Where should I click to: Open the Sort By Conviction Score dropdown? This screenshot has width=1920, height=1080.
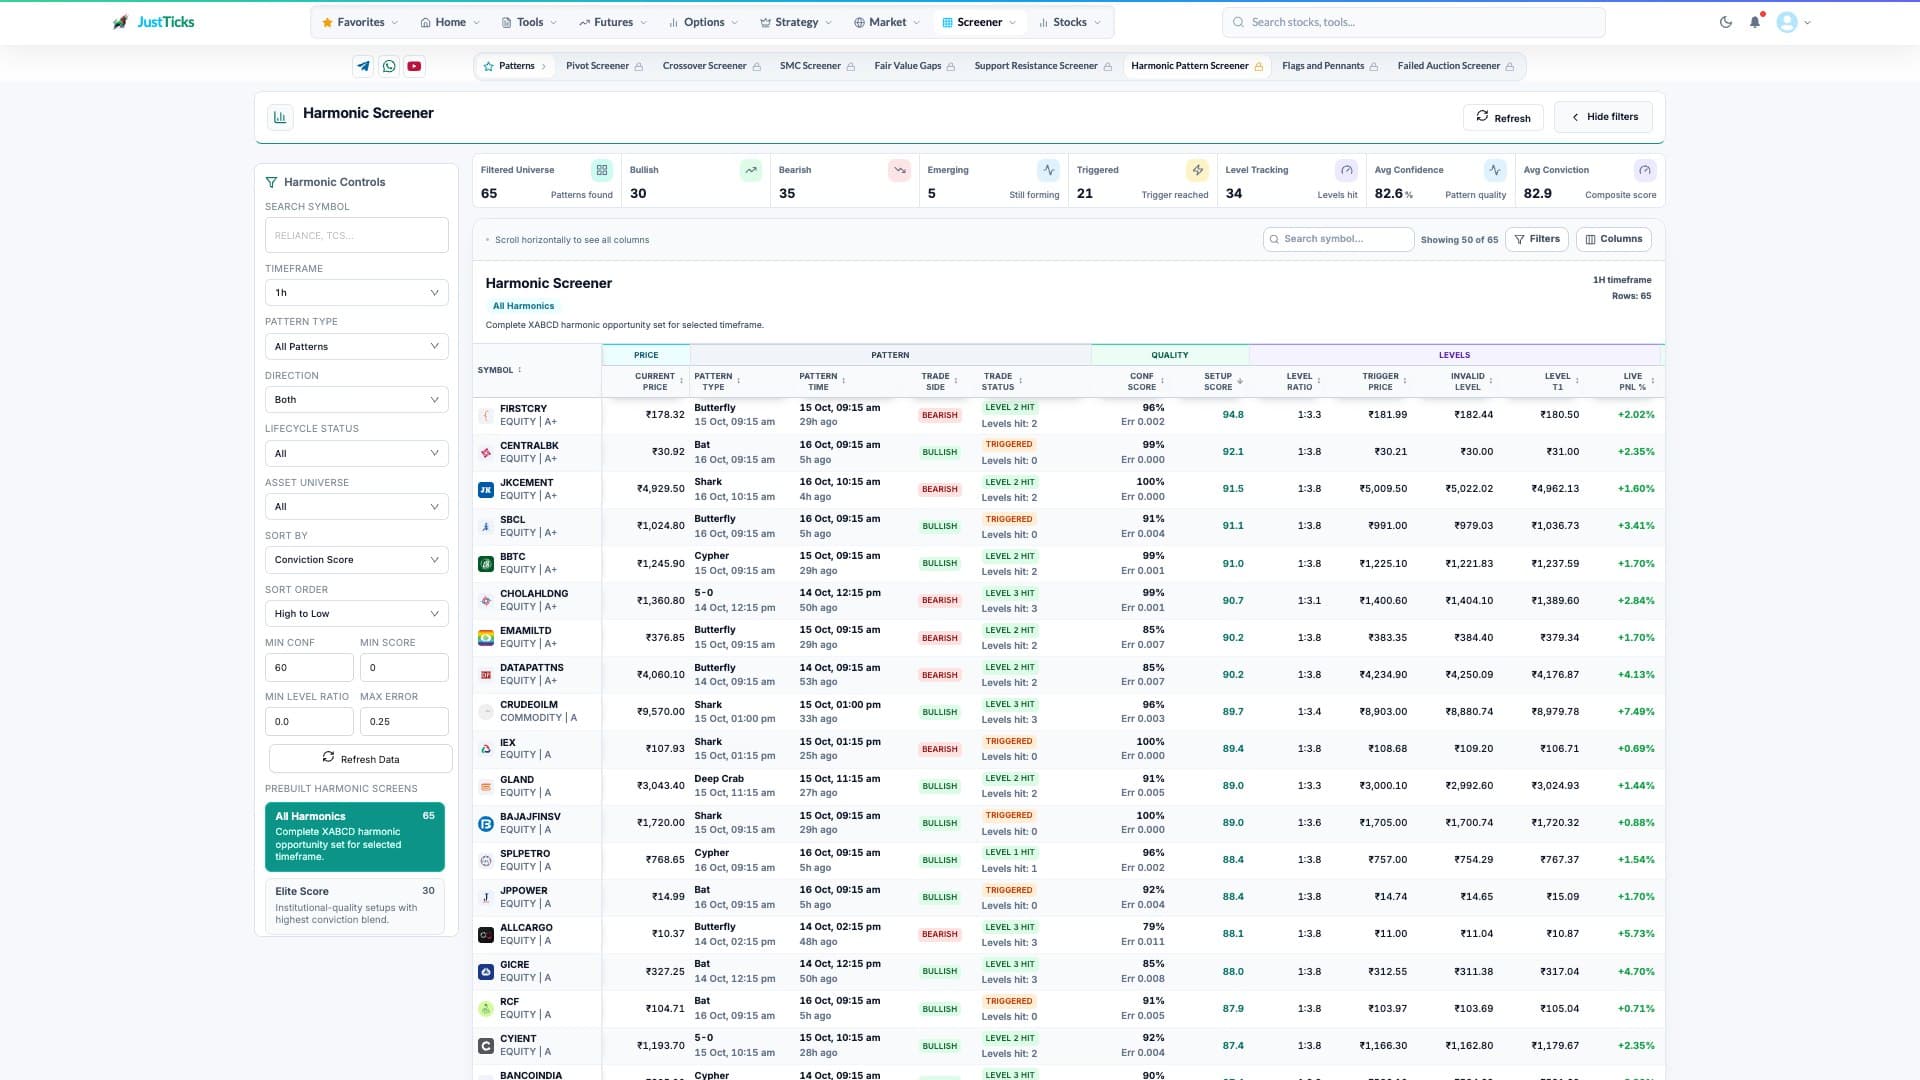tap(356, 560)
